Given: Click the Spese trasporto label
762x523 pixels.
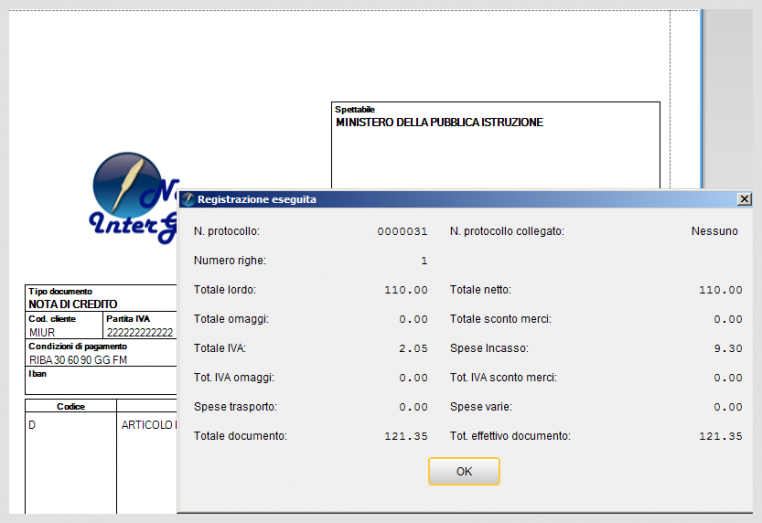Looking at the screenshot, I should (x=235, y=407).
